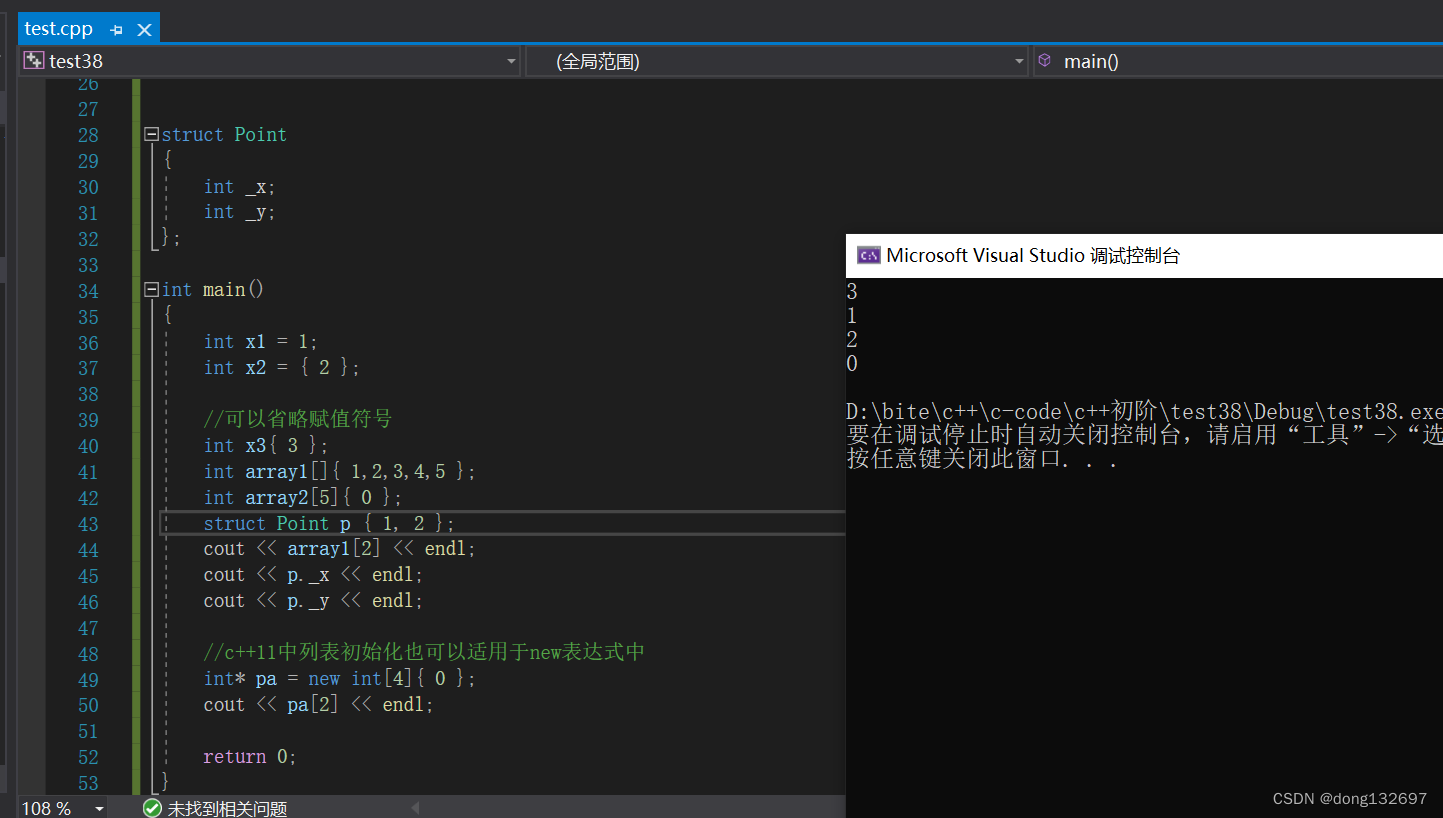
Task: Open the test38 project dropdown
Action: pyautogui.click(x=512, y=61)
